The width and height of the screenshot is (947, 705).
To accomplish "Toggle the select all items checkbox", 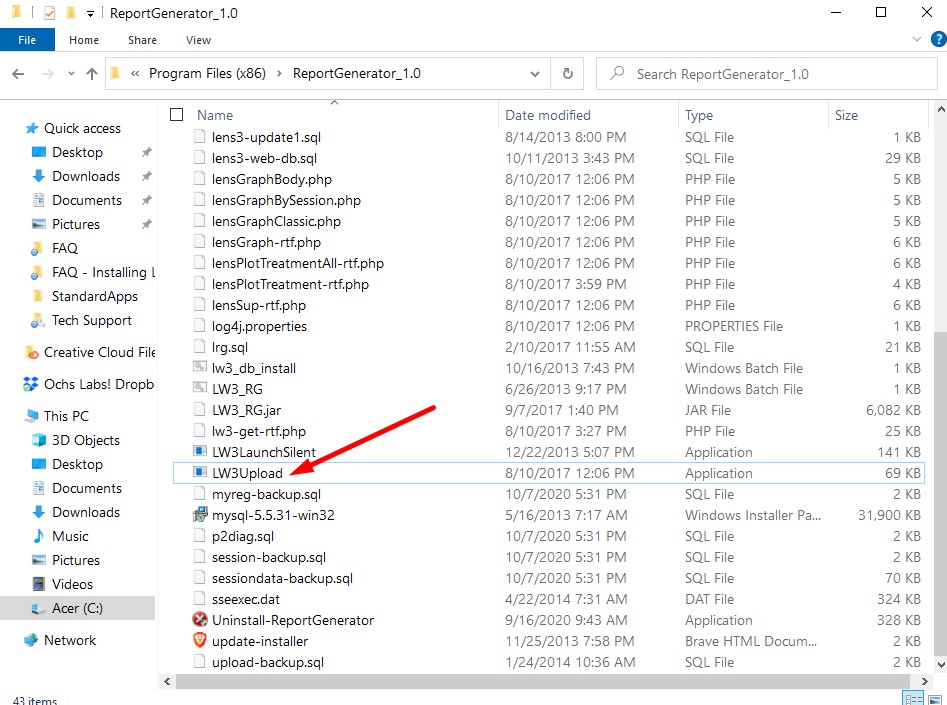I will point(176,115).
